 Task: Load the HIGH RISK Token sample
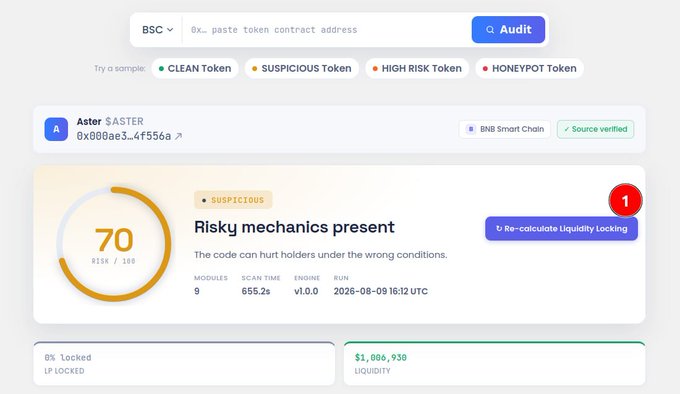point(417,68)
